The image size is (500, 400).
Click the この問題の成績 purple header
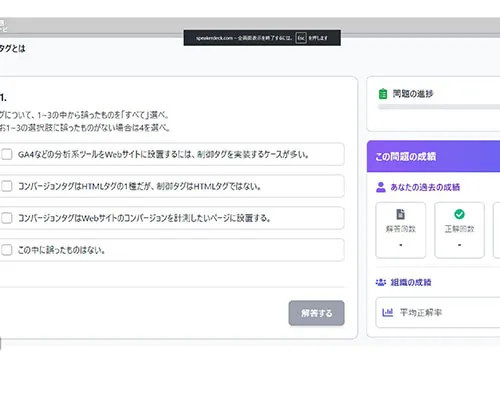(433, 156)
